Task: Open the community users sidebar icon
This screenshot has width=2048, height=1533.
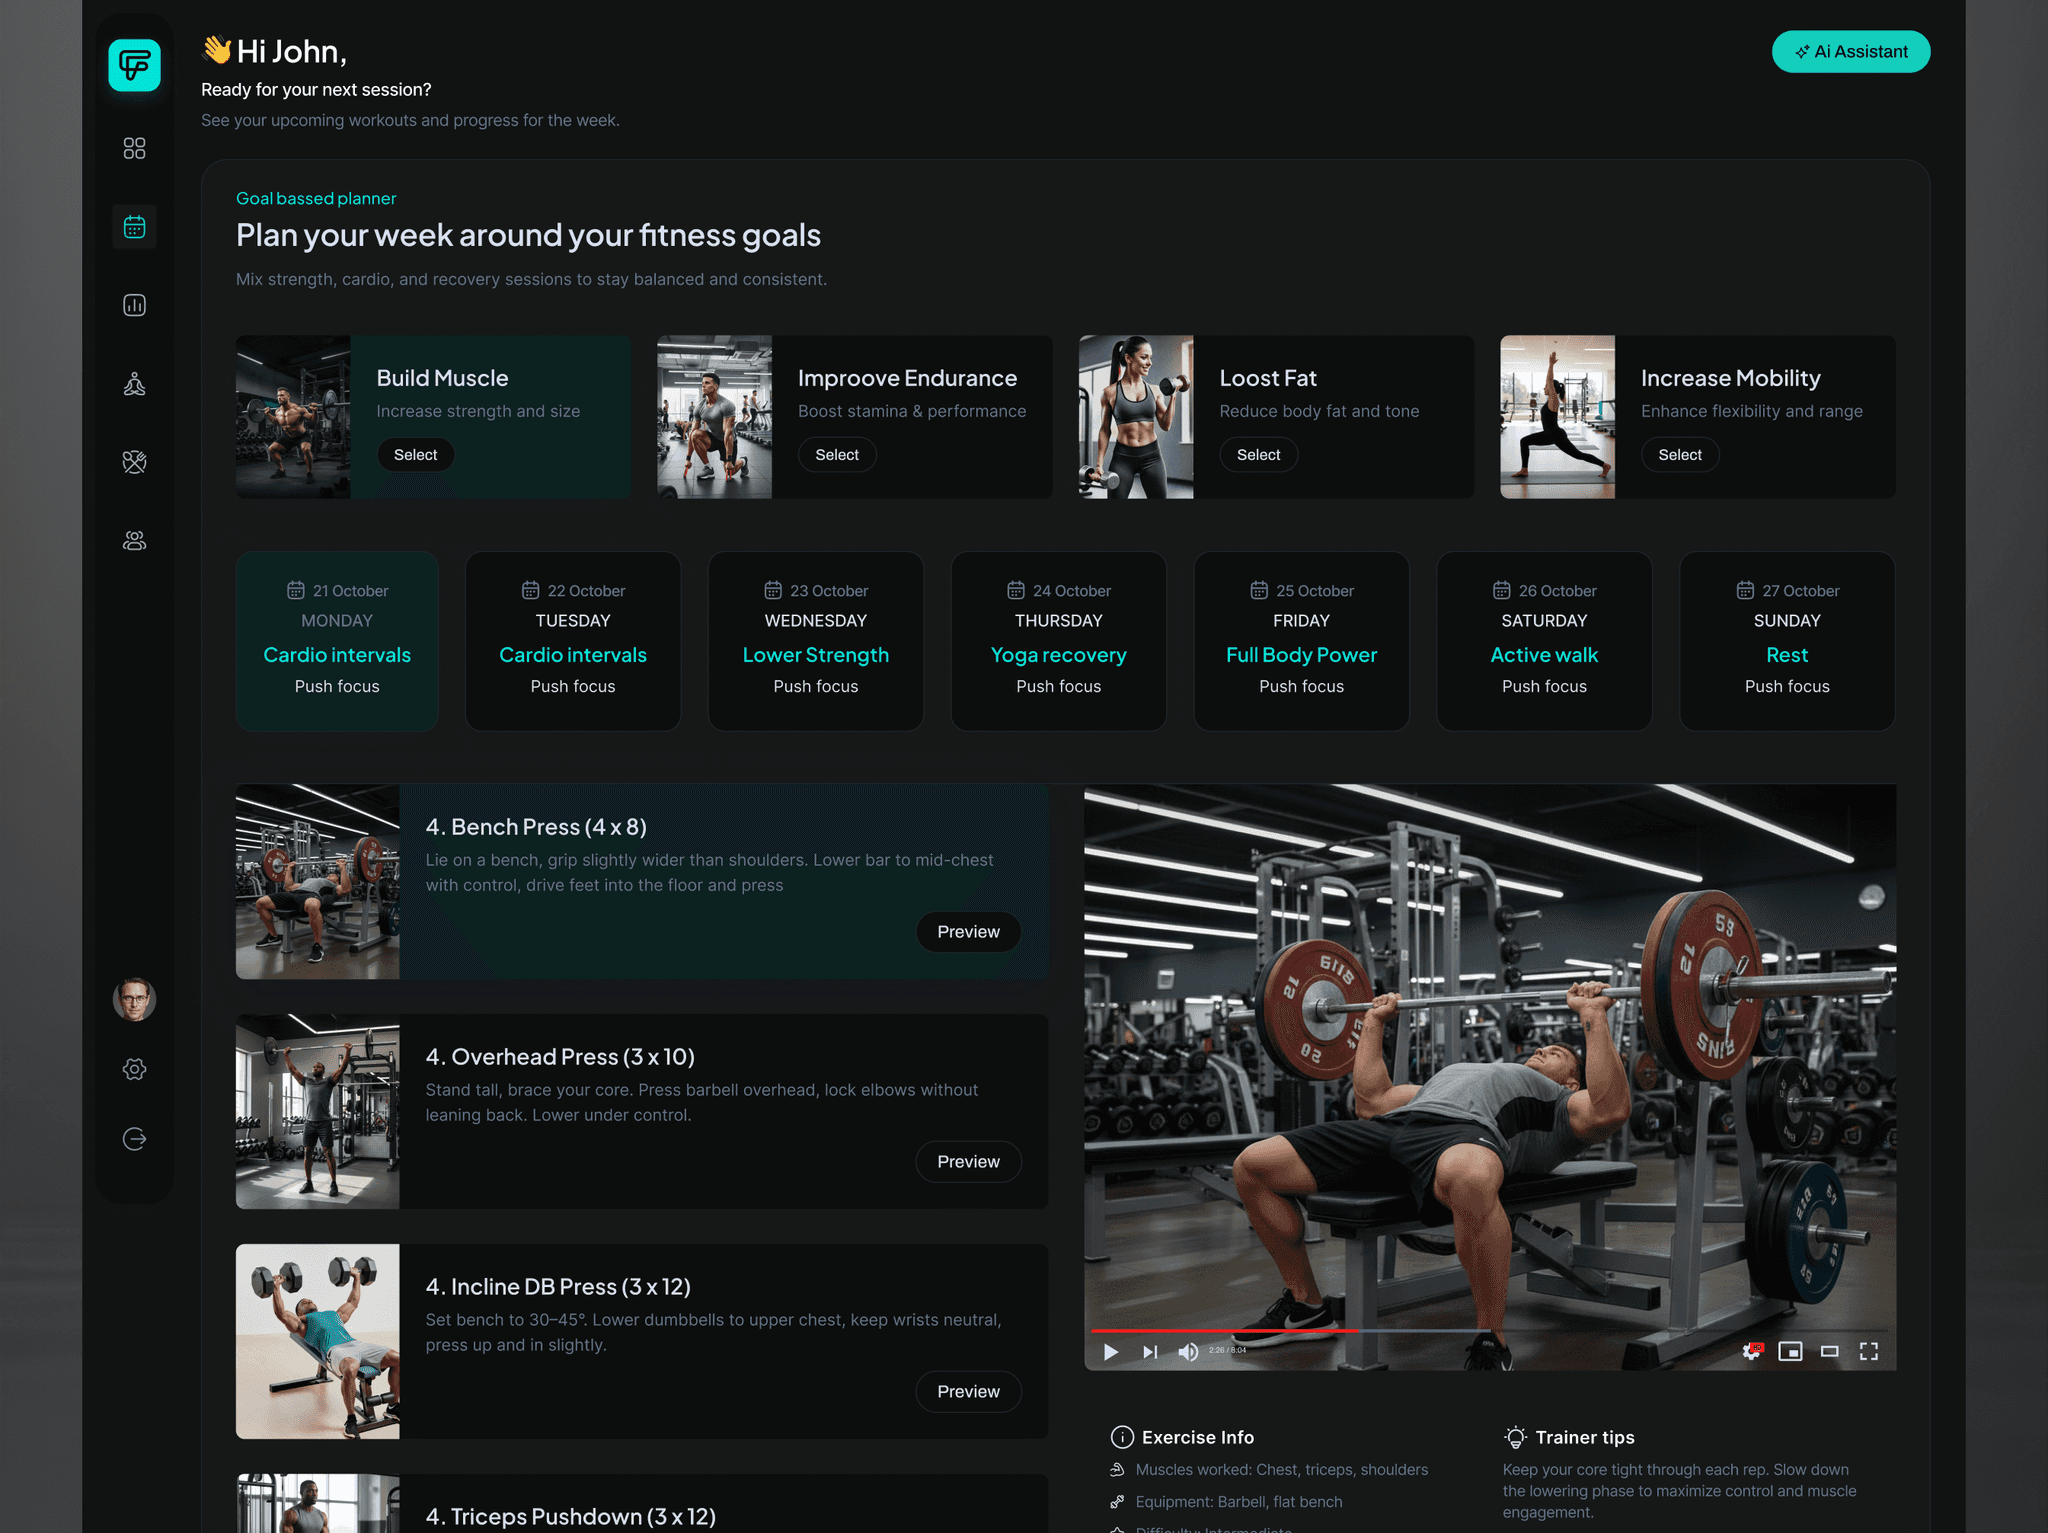Action: [134, 541]
